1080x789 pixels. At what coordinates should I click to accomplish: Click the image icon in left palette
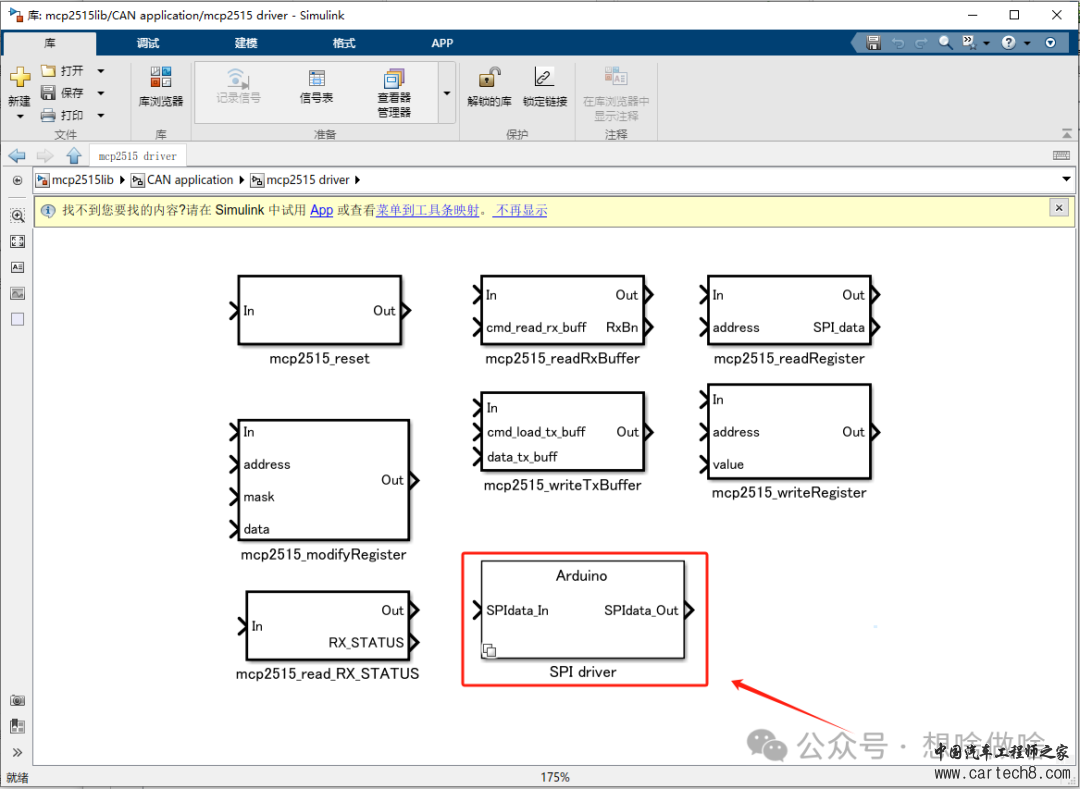pos(17,293)
